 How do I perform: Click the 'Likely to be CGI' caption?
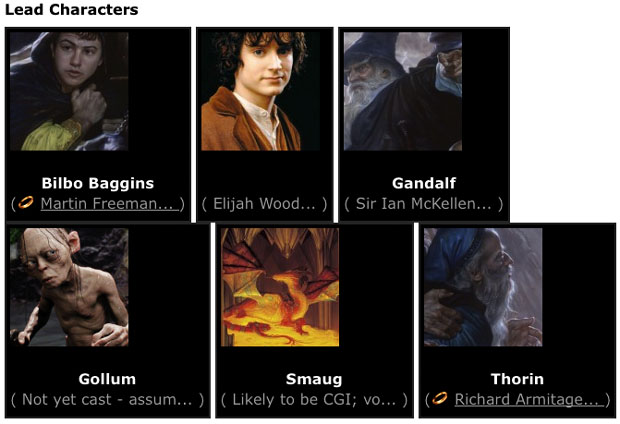314,399
